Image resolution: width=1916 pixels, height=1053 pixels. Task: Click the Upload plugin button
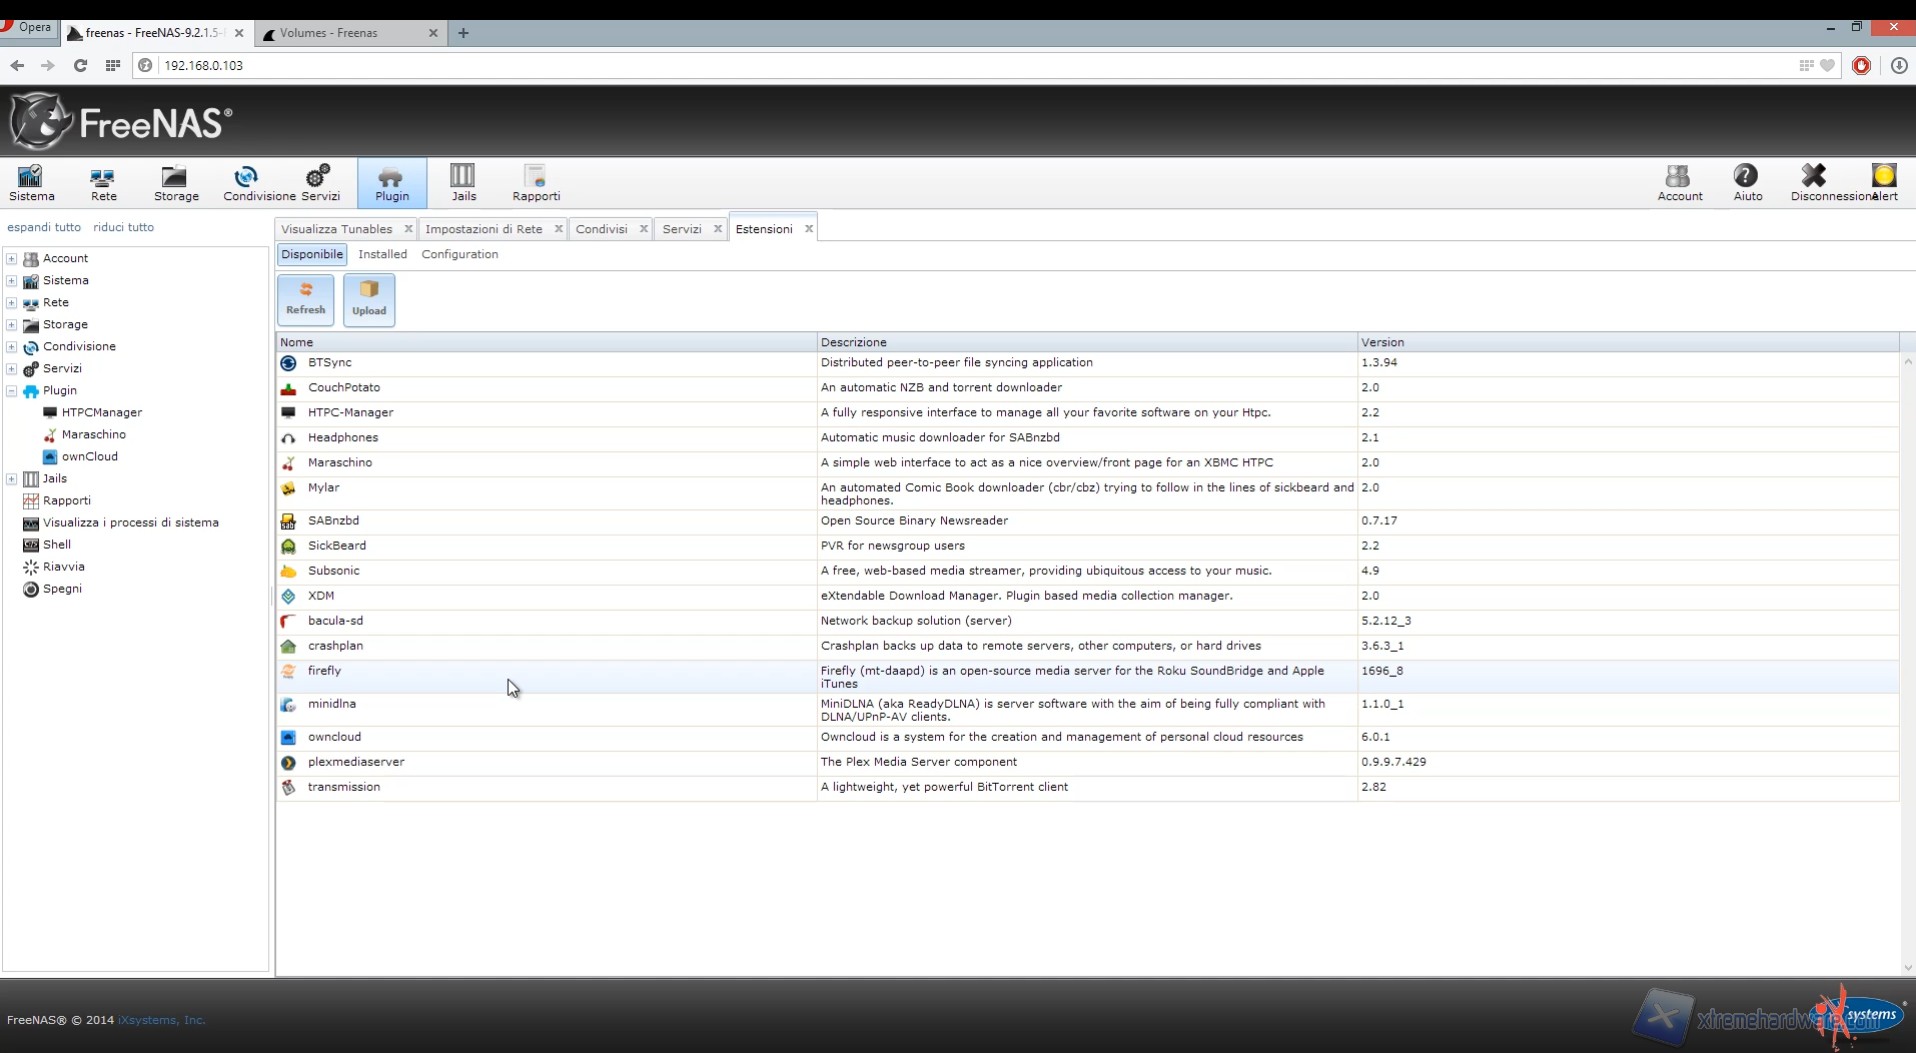369,299
